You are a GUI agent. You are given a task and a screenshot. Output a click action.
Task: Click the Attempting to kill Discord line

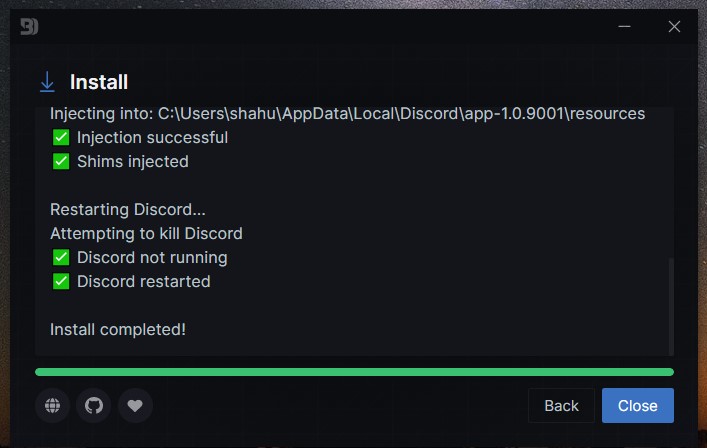click(146, 233)
